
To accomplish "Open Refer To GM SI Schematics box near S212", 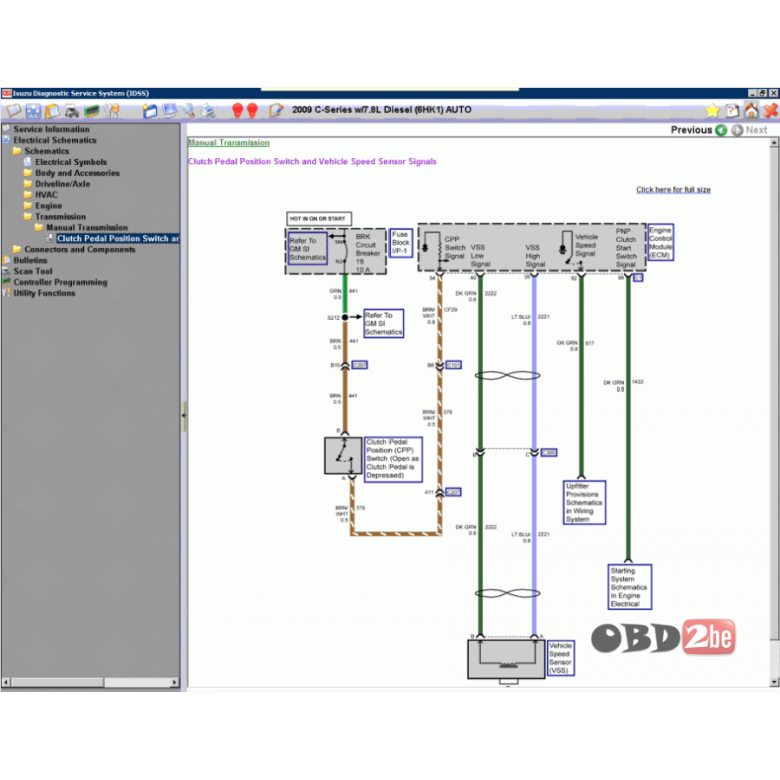I will [x=384, y=323].
